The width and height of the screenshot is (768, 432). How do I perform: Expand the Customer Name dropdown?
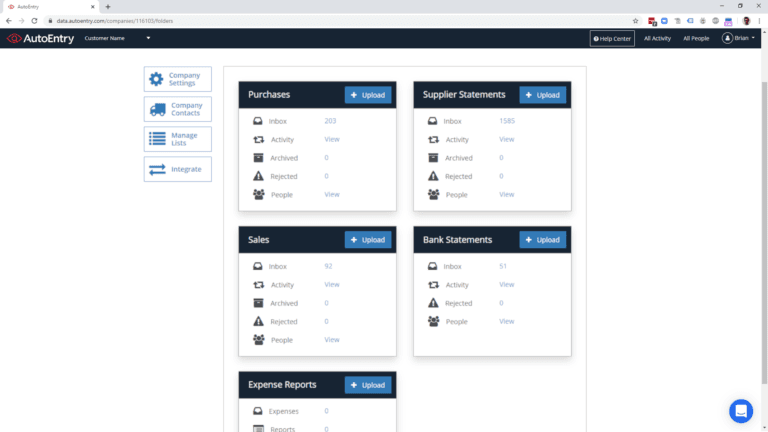click(148, 38)
